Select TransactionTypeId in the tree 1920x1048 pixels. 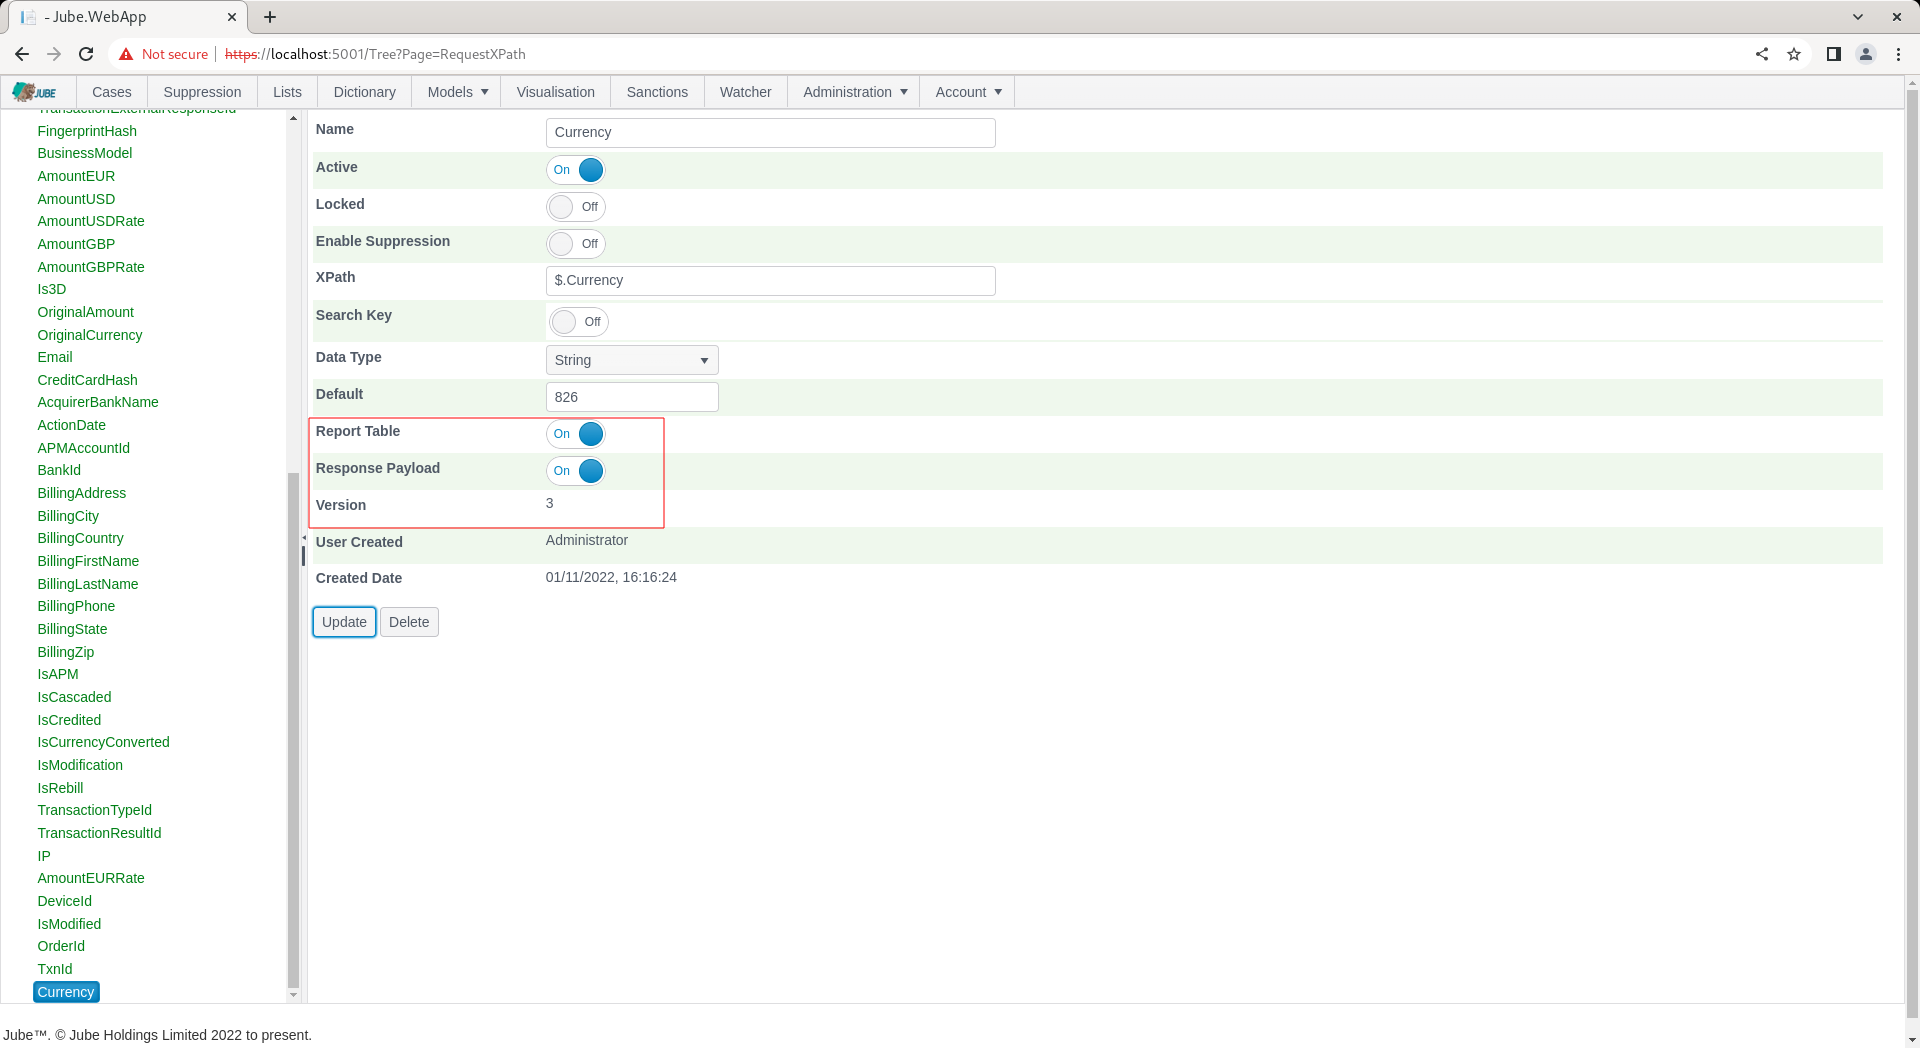(95, 810)
